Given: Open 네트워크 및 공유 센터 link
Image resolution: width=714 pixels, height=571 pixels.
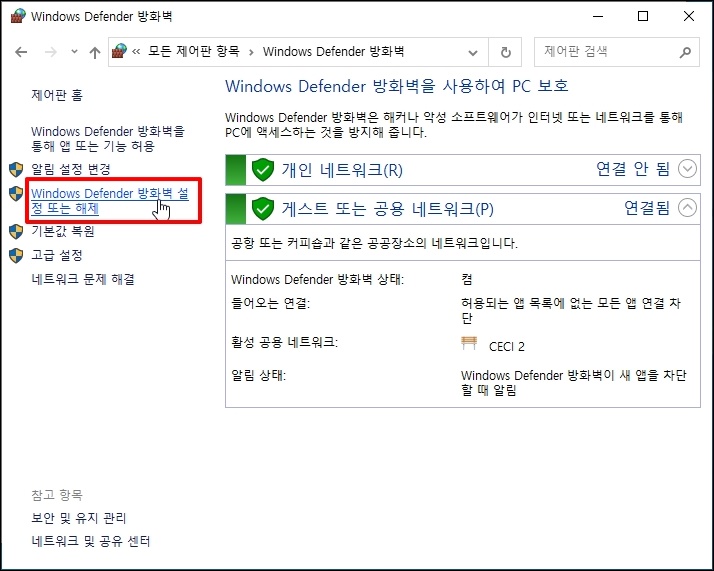Looking at the screenshot, I should [x=91, y=541].
